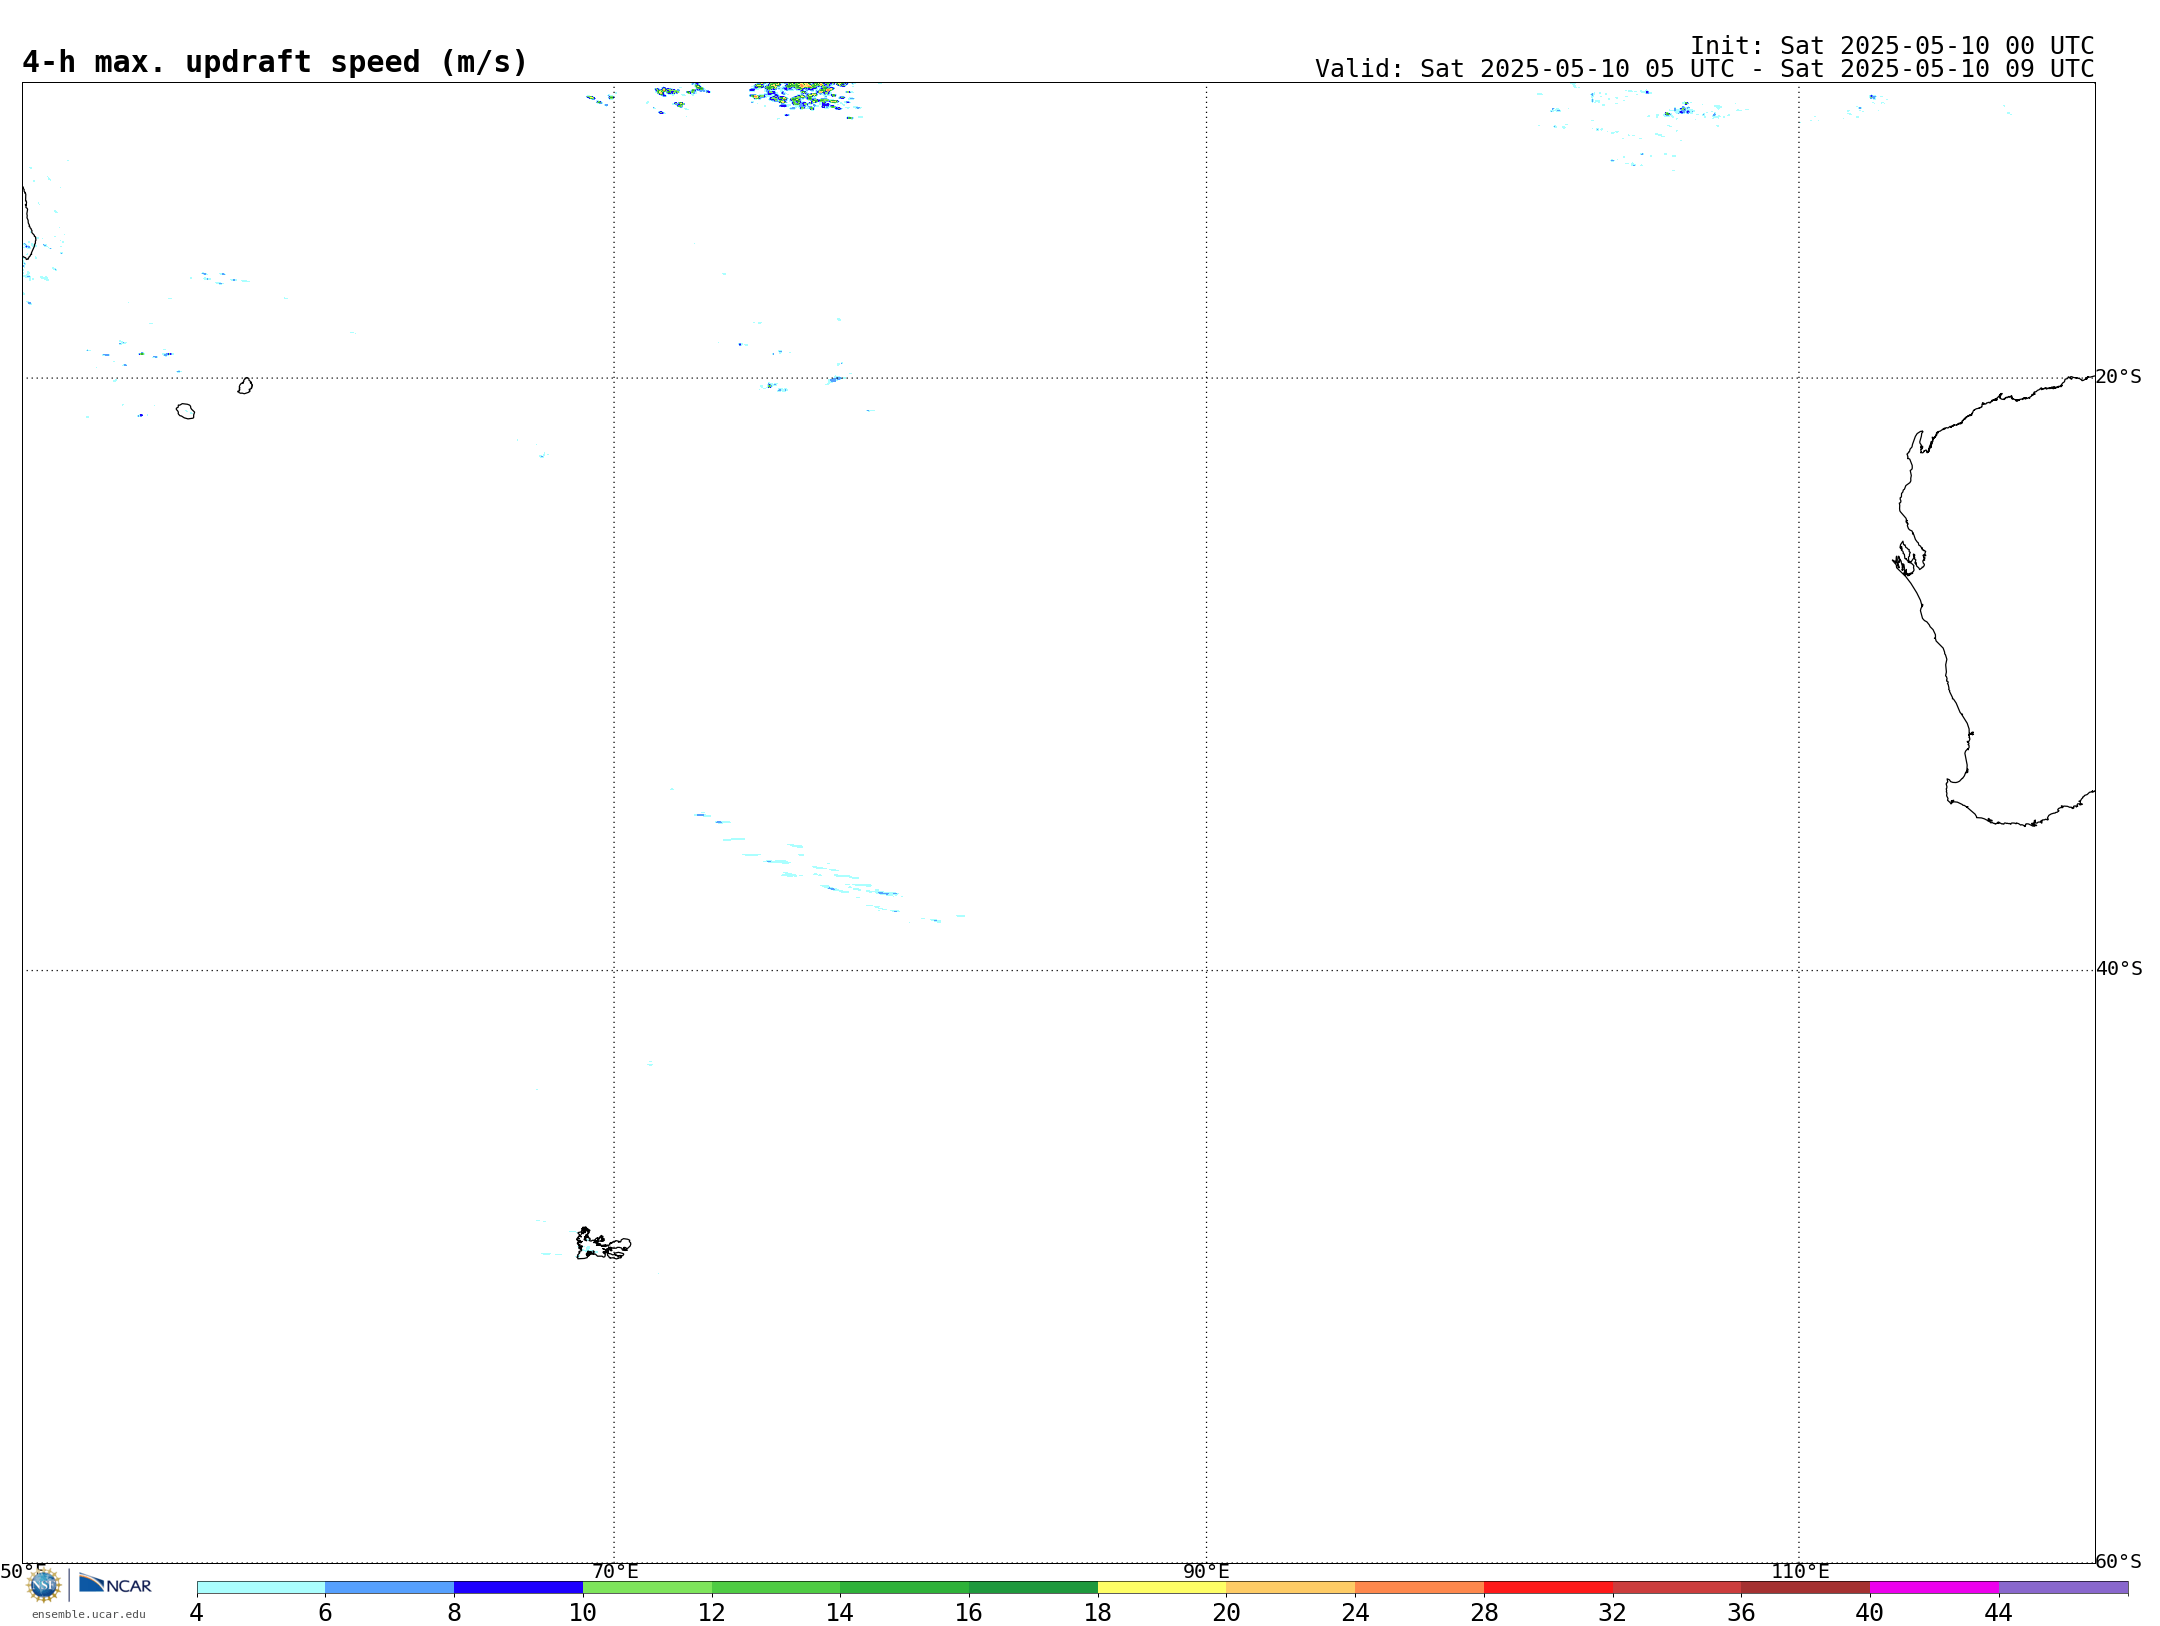
Task: Click the colorbar tick label '36'
Action: (1742, 1613)
